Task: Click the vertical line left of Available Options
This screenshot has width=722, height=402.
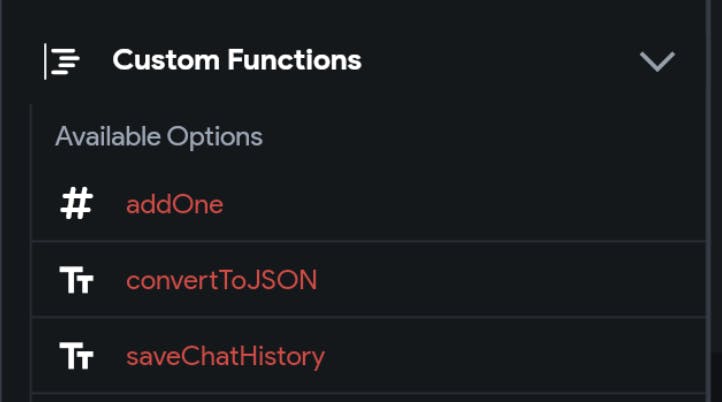Action: [32, 136]
